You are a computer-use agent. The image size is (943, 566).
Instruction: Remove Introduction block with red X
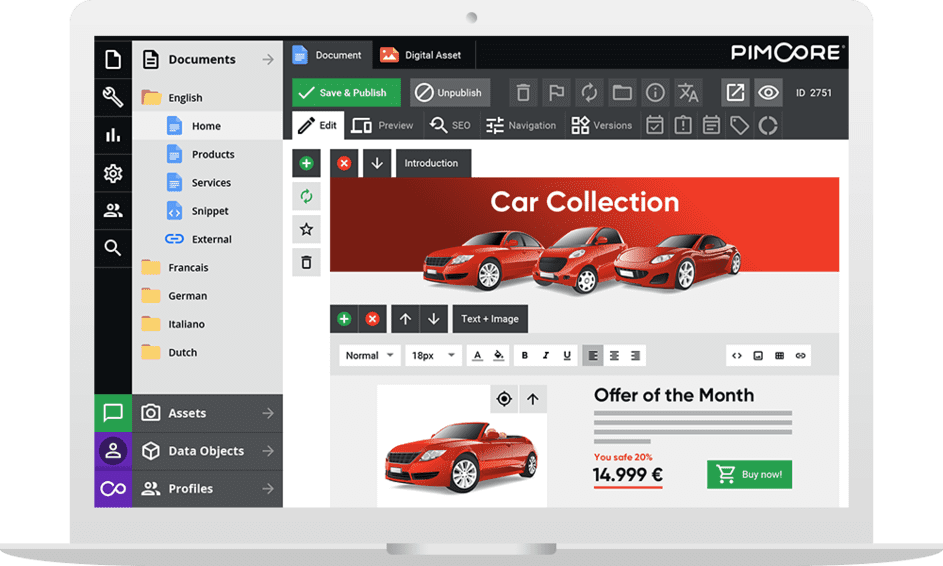click(x=344, y=163)
